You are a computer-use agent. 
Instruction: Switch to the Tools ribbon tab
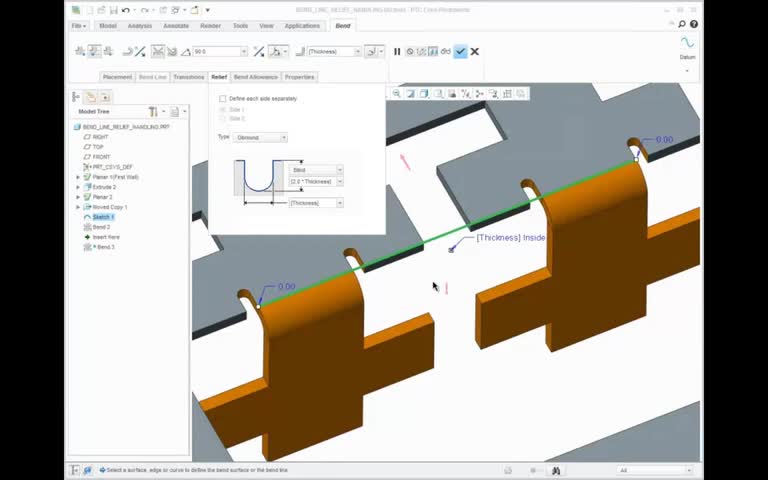(x=240, y=25)
